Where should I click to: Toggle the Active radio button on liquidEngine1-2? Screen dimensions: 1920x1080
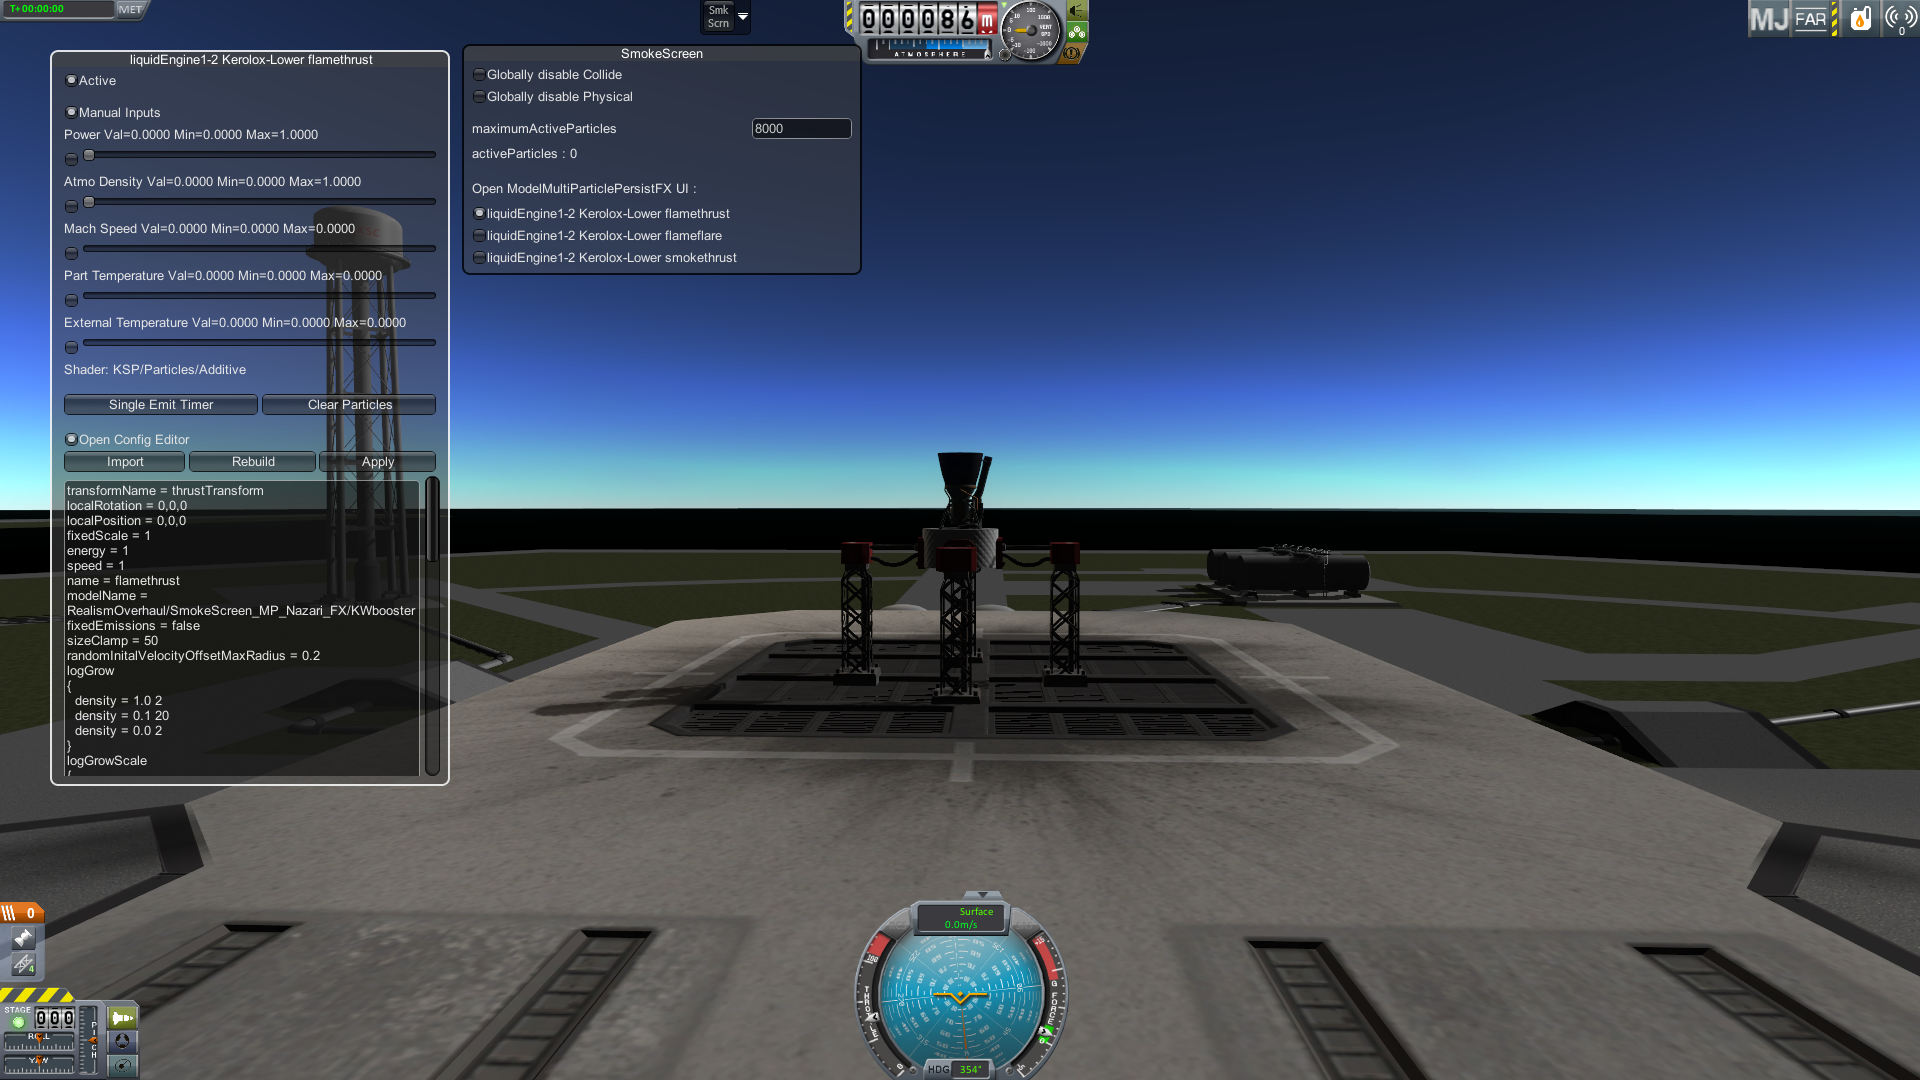(71, 79)
